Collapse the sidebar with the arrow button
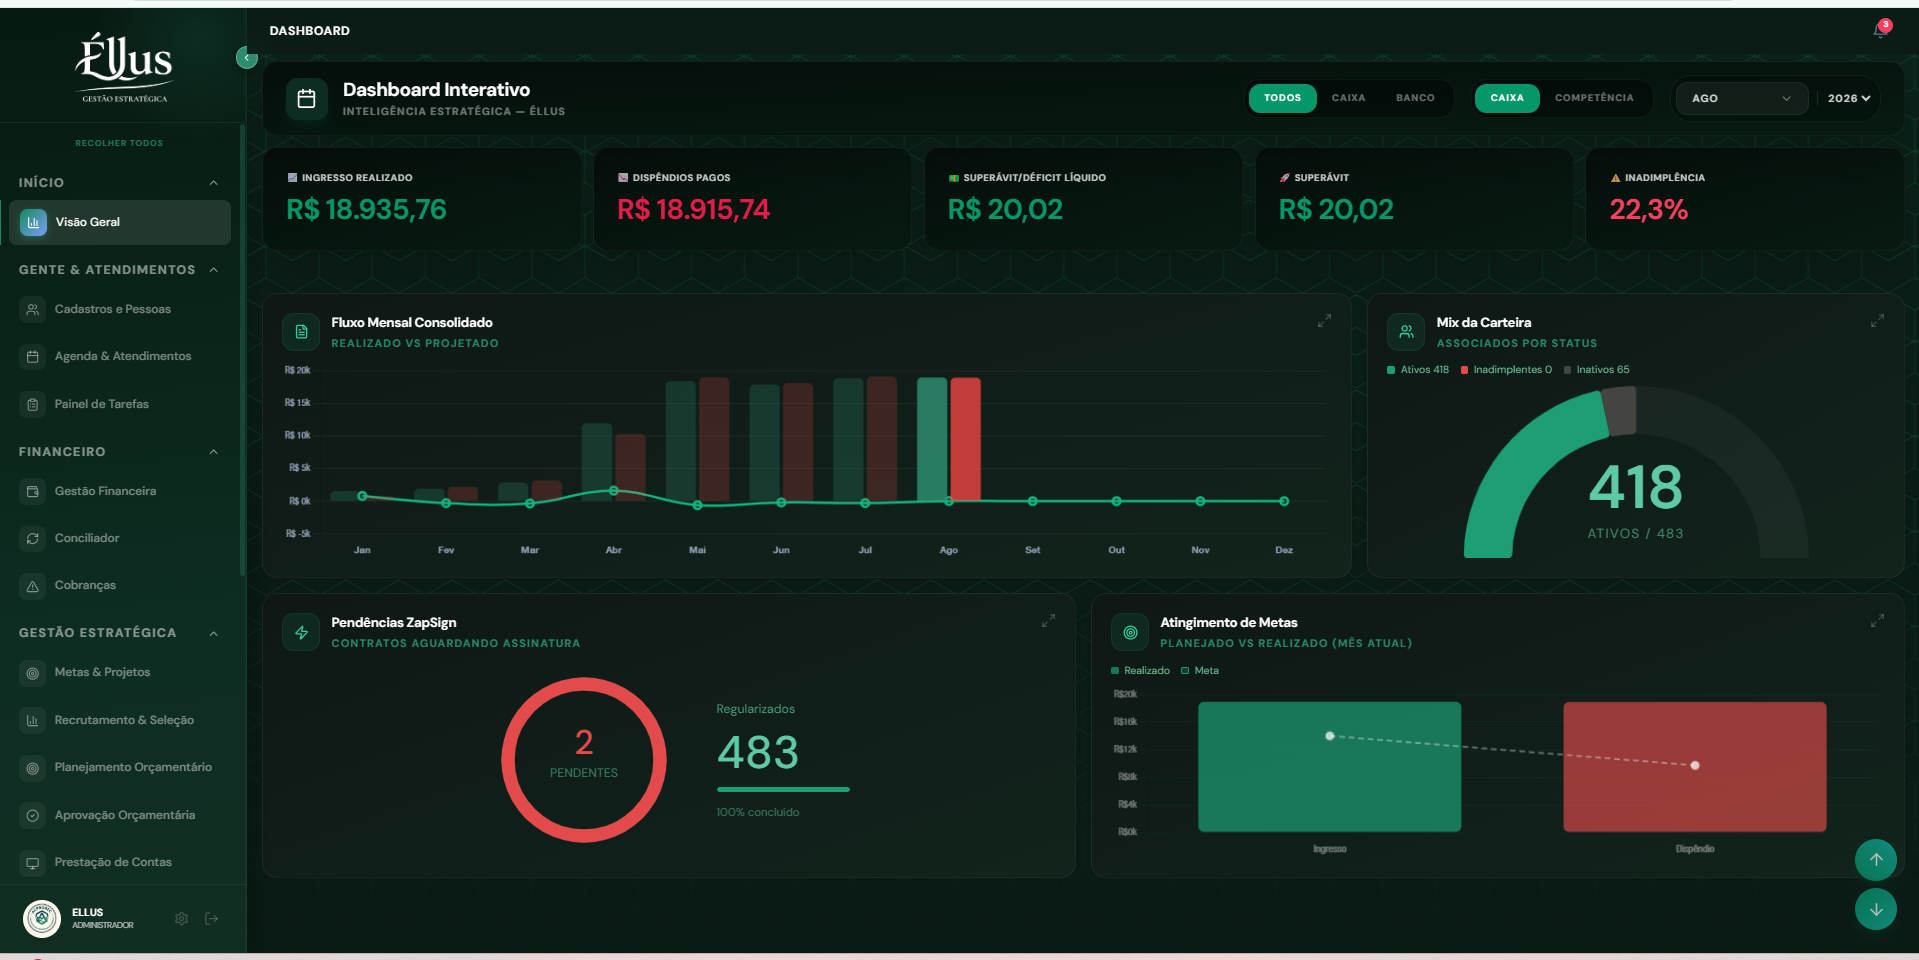 pyautogui.click(x=247, y=57)
